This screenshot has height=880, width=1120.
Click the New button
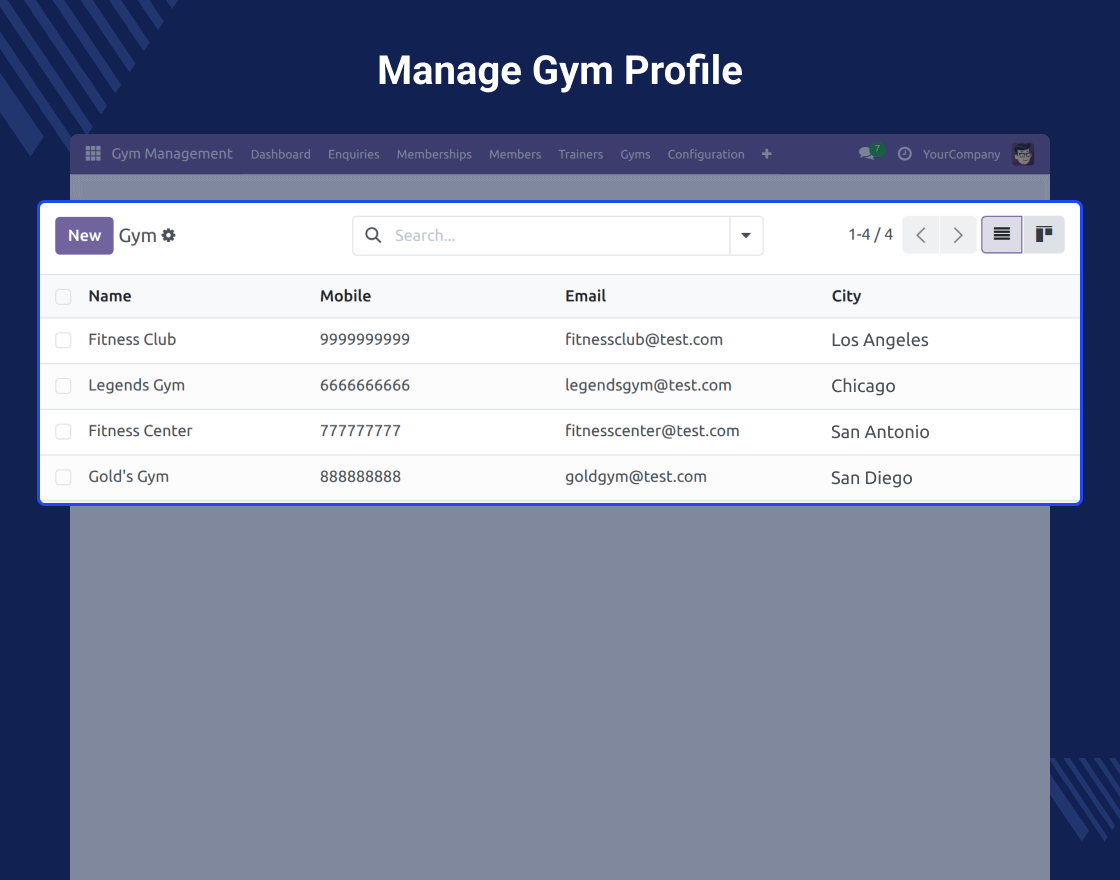coord(84,236)
